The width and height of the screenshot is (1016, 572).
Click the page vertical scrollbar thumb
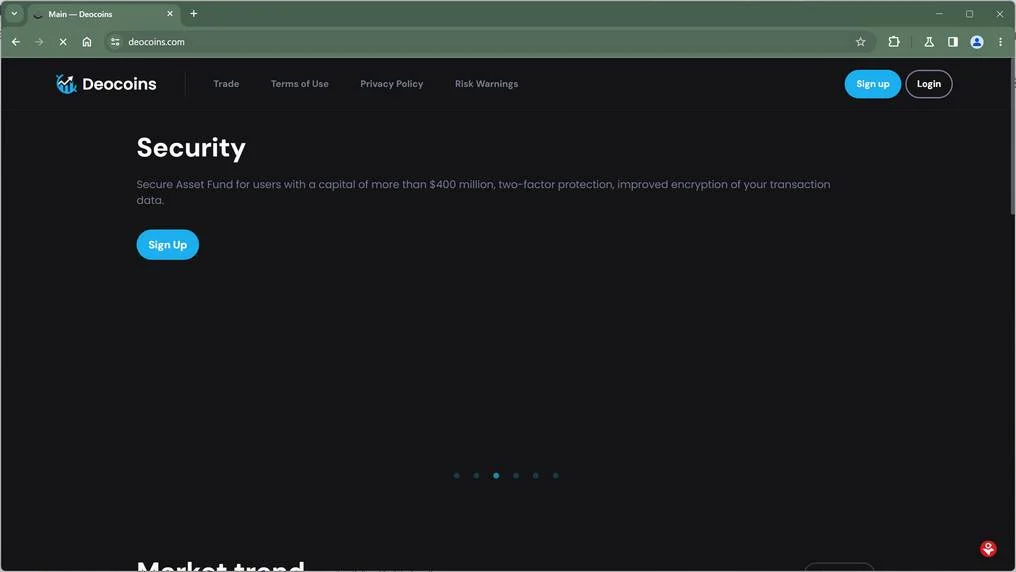[1013, 136]
